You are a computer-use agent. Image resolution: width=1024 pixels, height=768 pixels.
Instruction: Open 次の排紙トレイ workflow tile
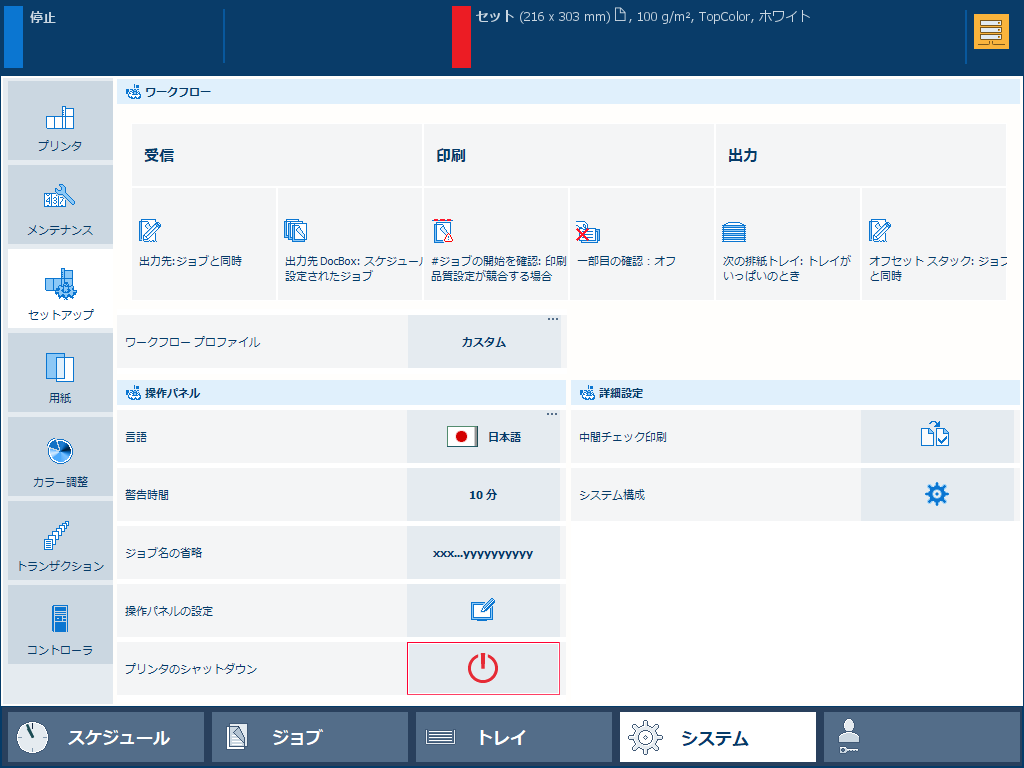788,244
